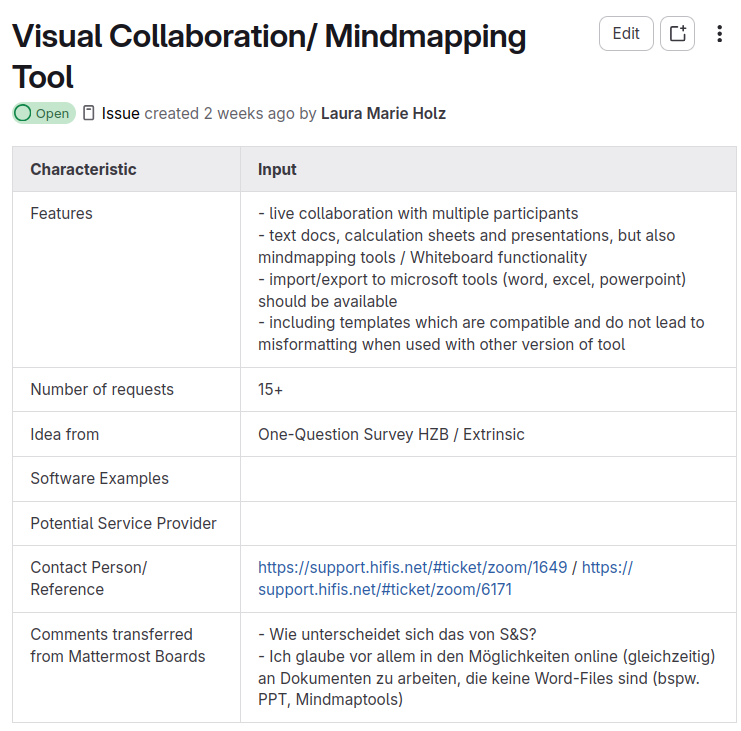741x731 pixels.
Task: Click the features description text cell
Action: pos(480,279)
